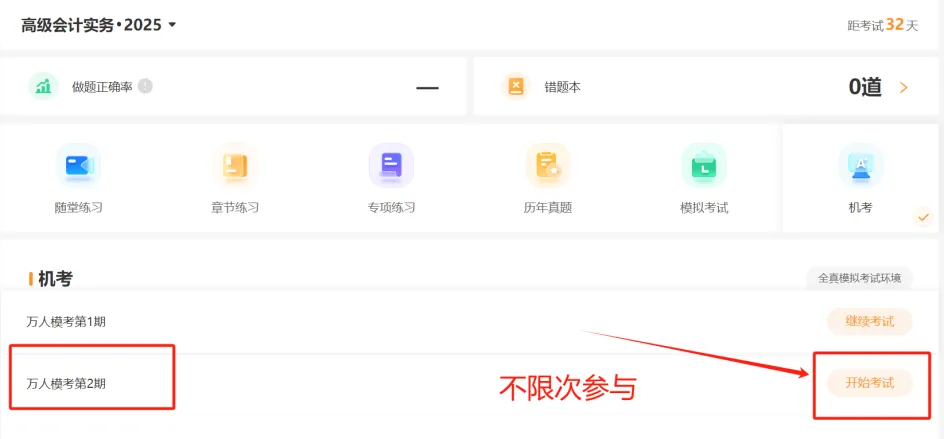Screen dimensions: 944x439
Task: Click the checkmark badge on 机考 card
Action: (923, 216)
